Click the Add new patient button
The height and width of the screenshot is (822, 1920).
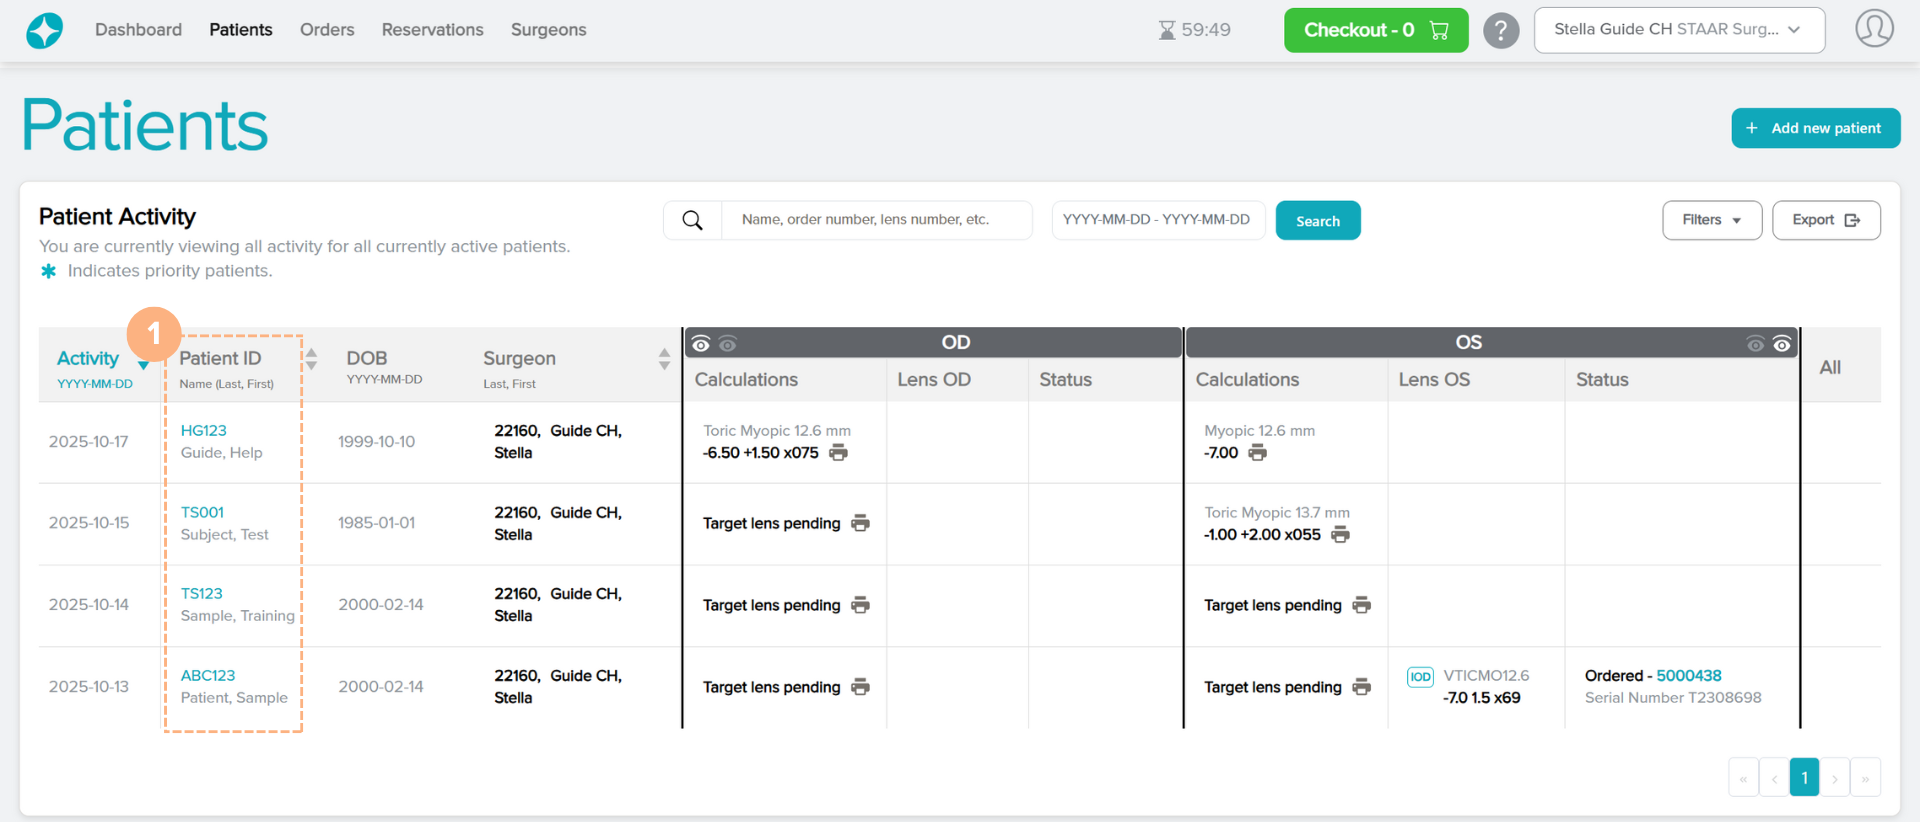[x=1815, y=128]
